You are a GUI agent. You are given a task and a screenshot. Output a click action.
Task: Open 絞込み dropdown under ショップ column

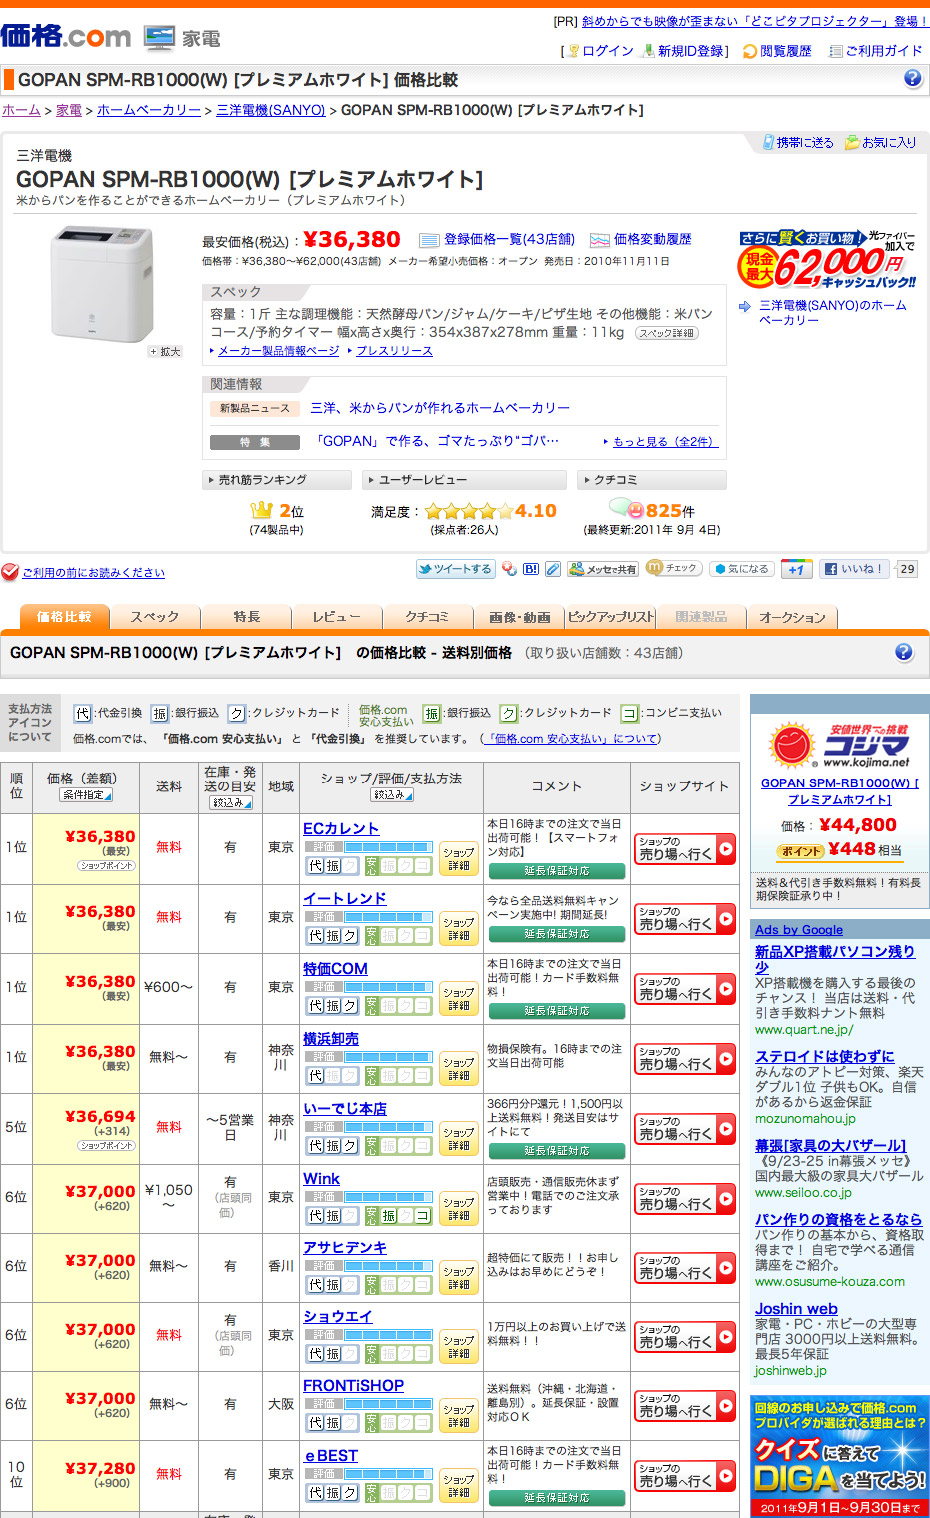point(391,795)
